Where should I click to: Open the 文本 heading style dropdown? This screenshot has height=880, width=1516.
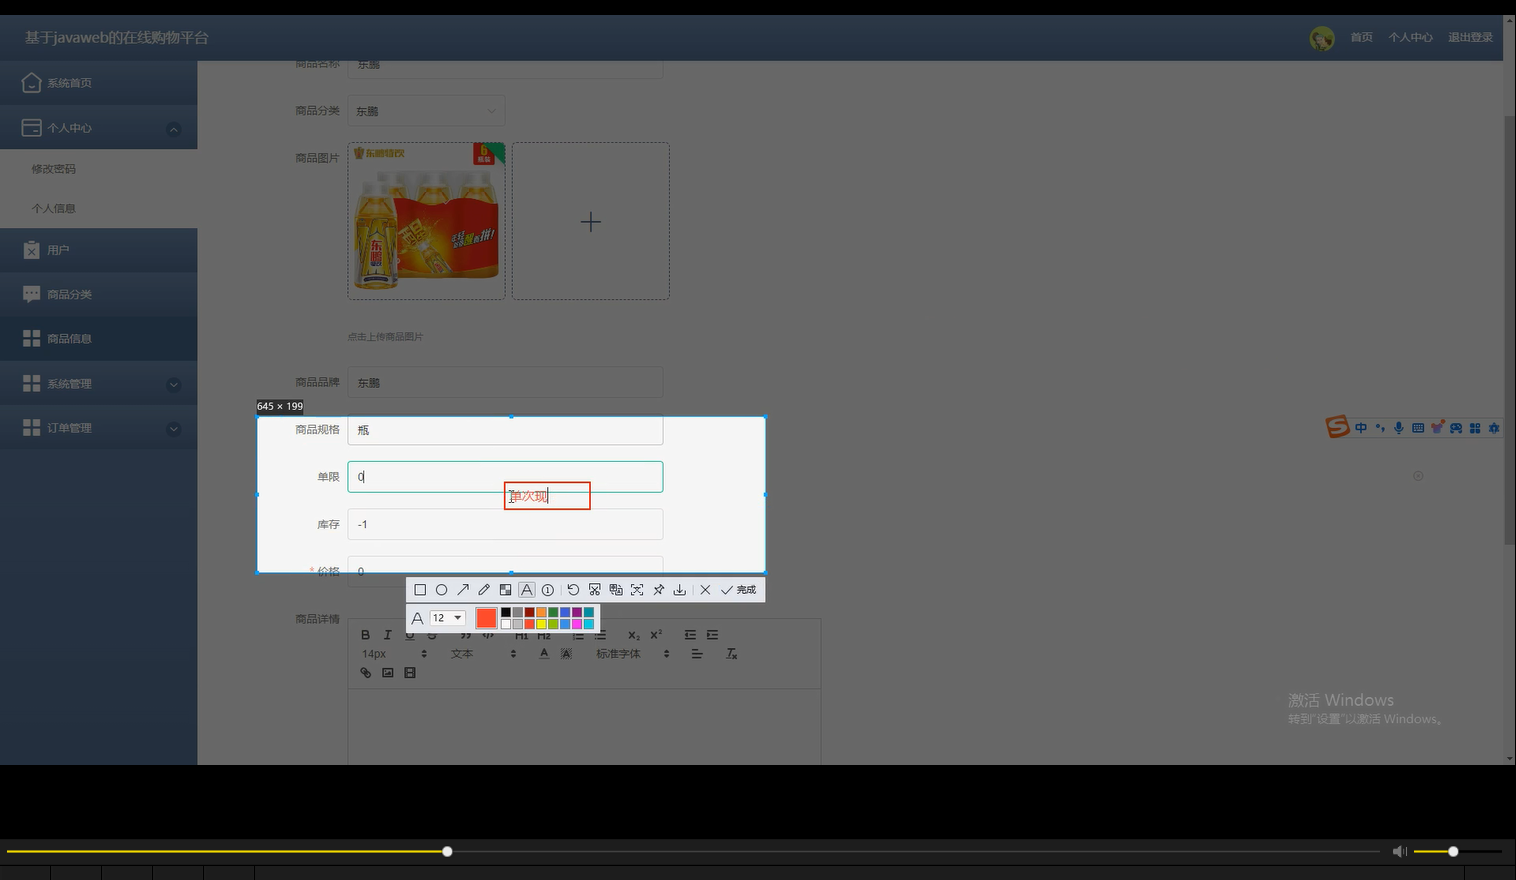coord(484,654)
